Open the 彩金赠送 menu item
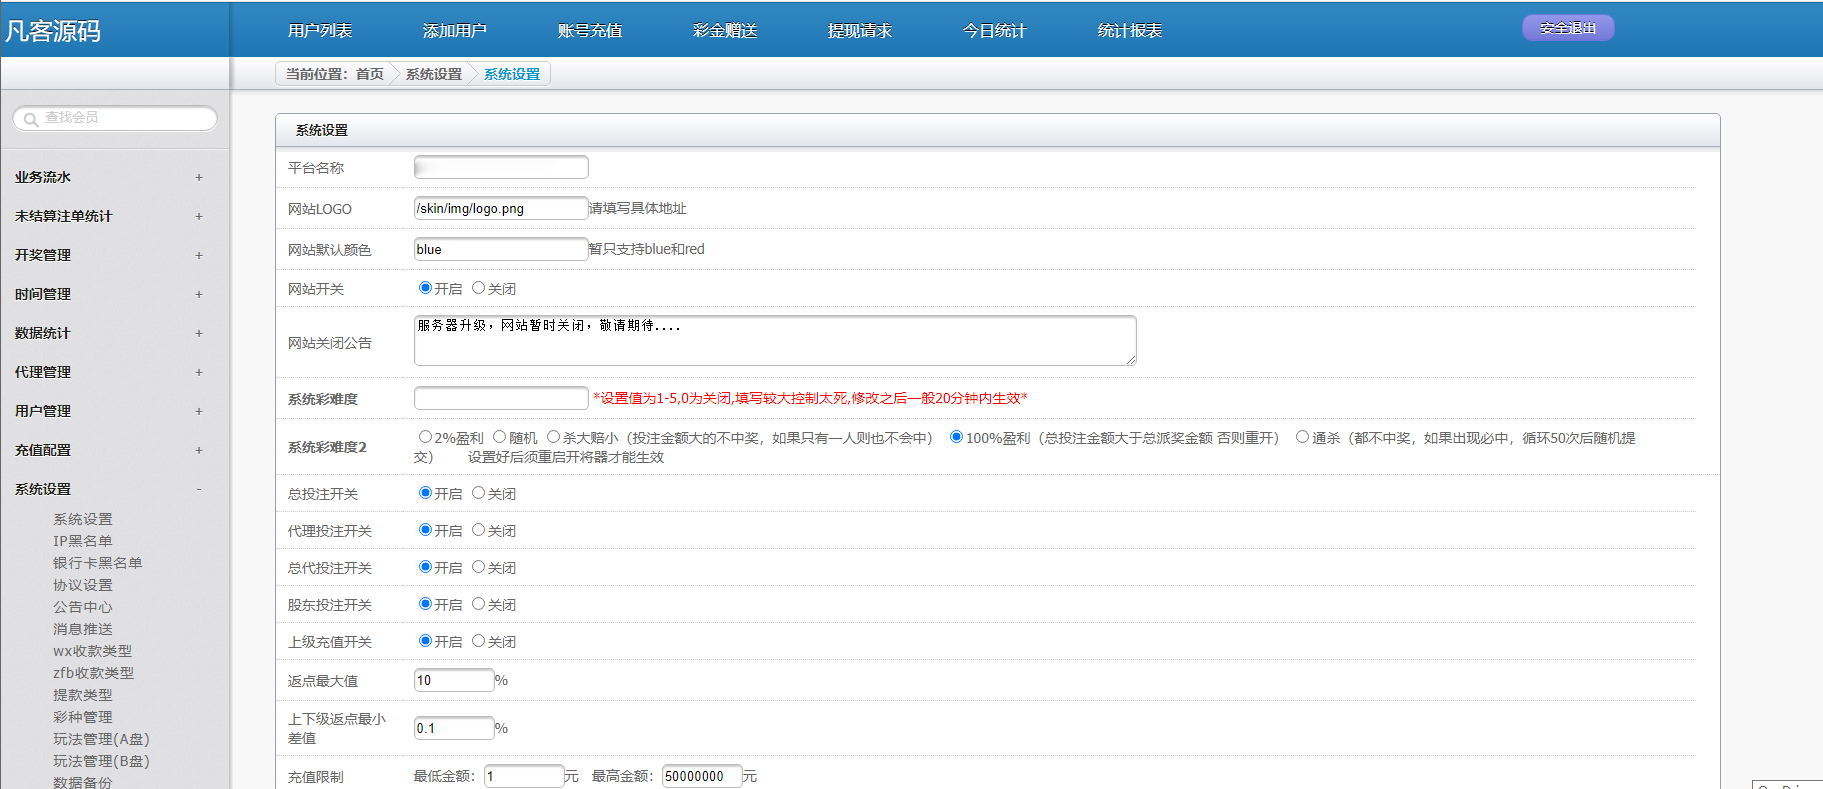This screenshot has height=789, width=1823. click(x=725, y=31)
